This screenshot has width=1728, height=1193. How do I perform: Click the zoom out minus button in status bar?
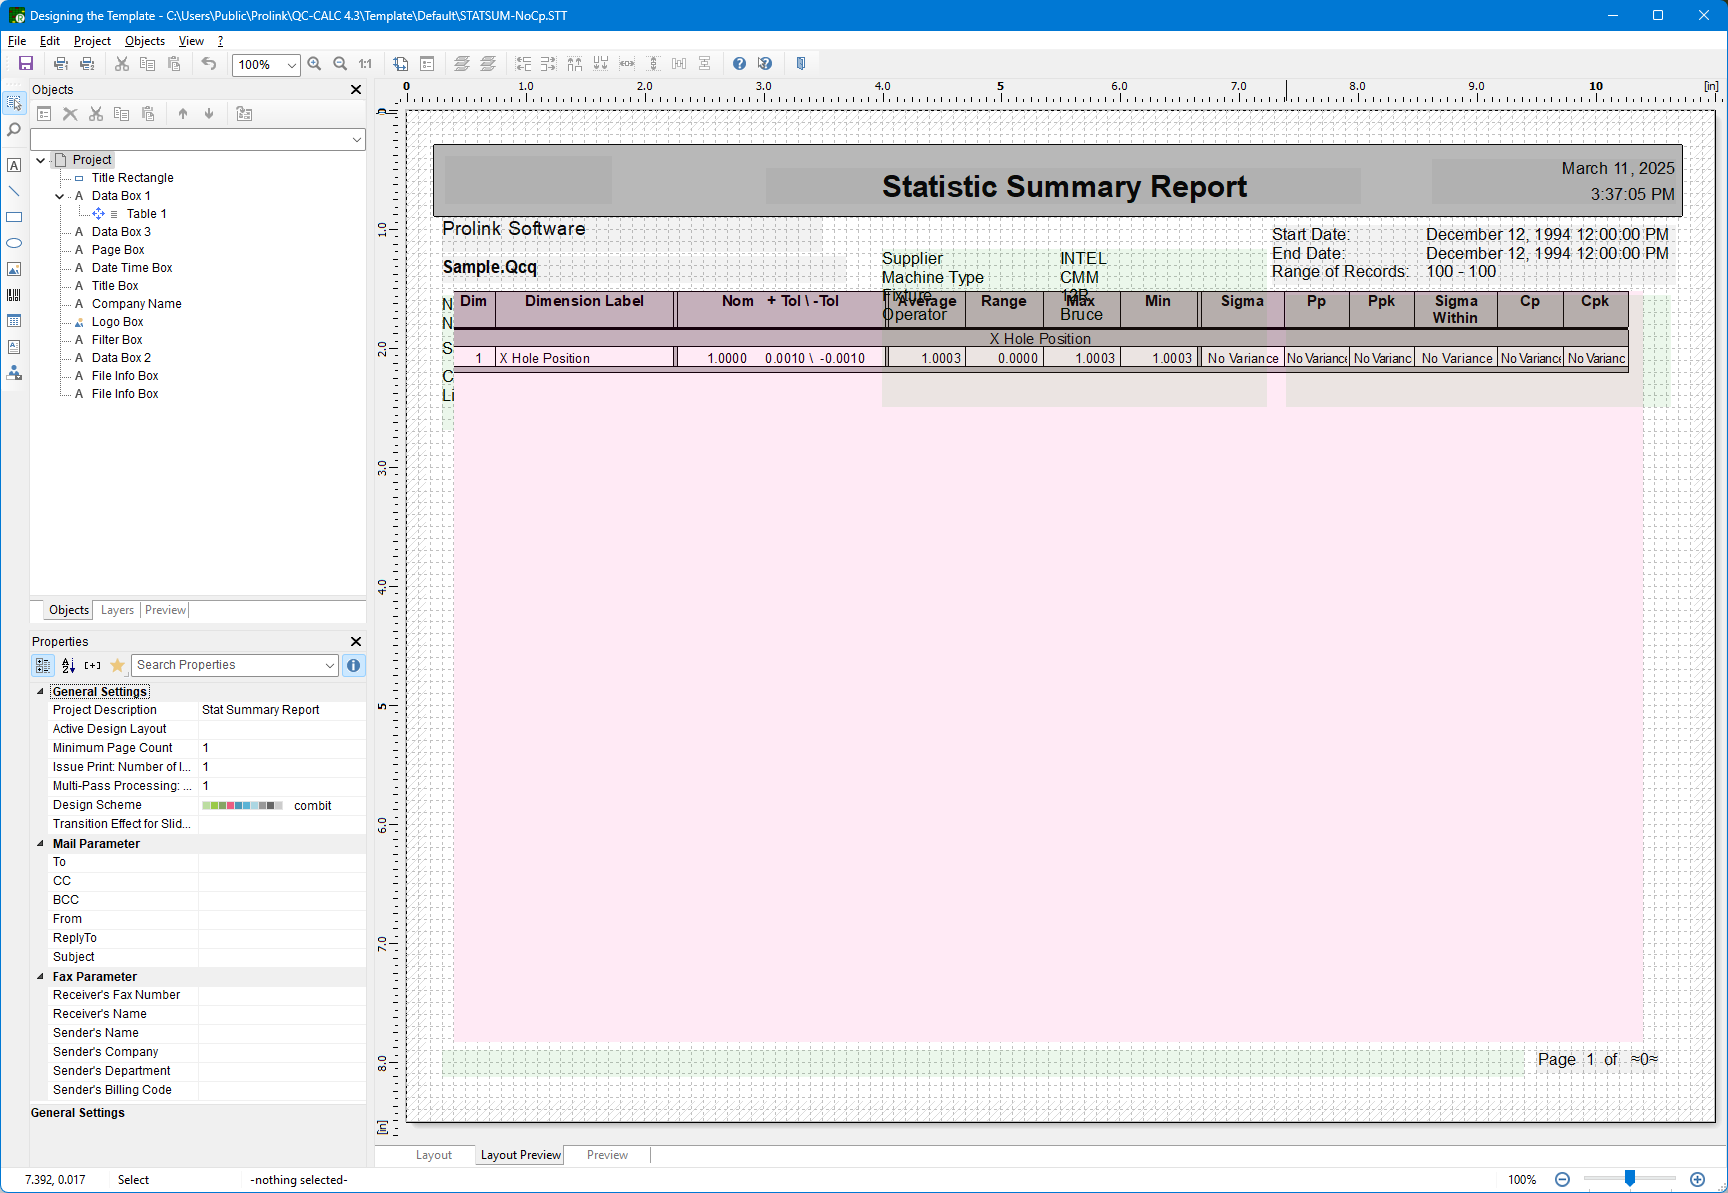(x=1563, y=1180)
